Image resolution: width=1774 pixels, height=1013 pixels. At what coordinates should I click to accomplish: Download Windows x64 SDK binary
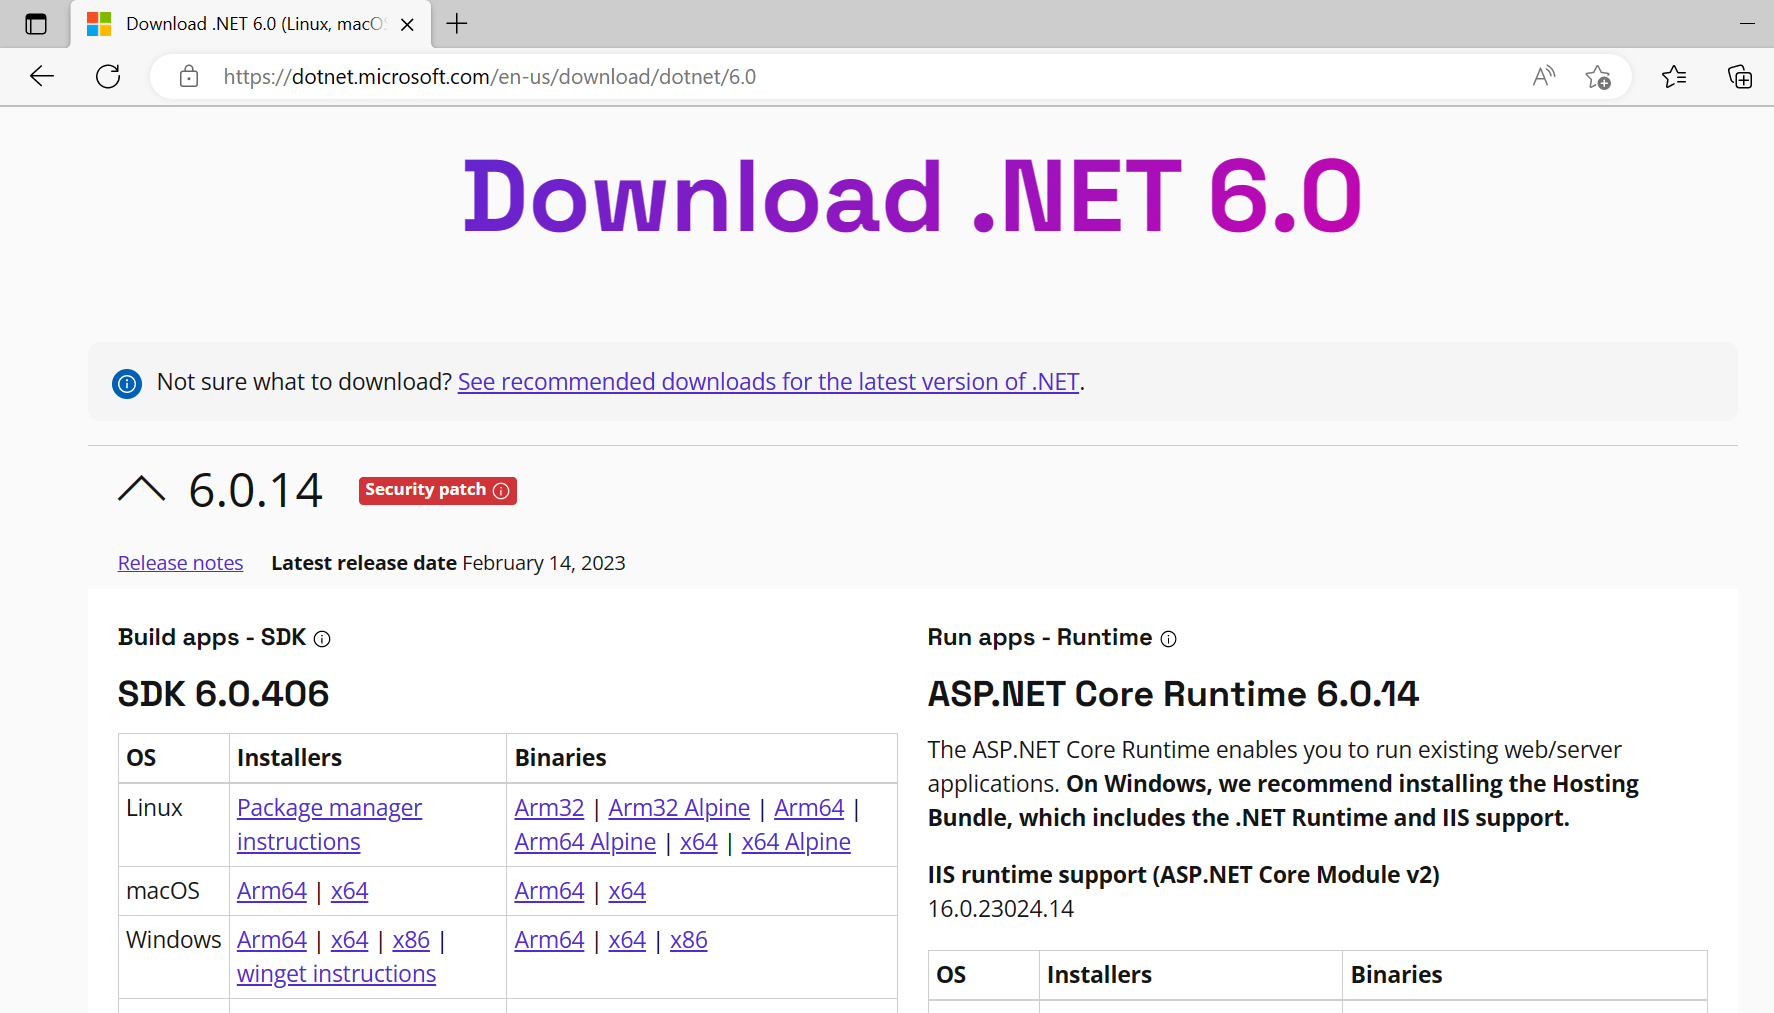[x=627, y=940]
